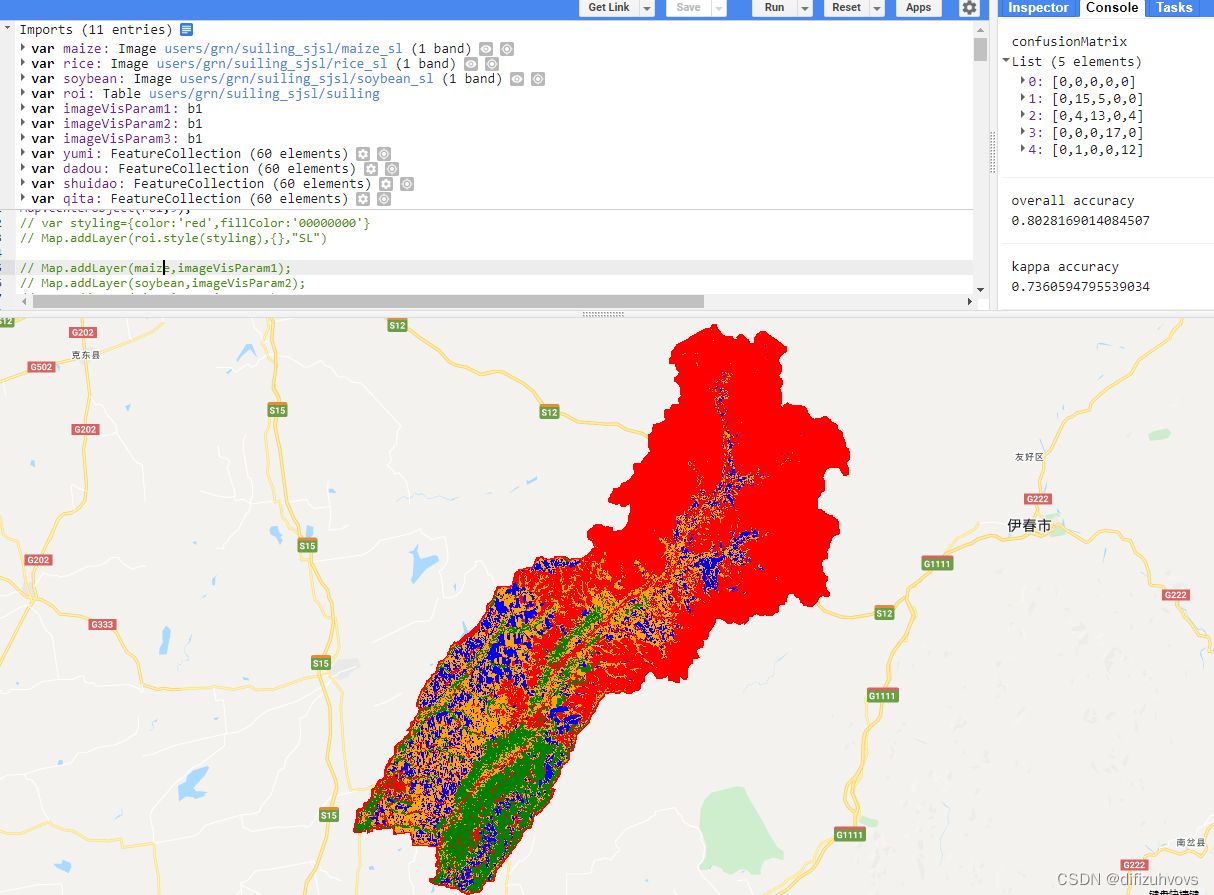Expand confusion matrix row 2

(x=1023, y=114)
